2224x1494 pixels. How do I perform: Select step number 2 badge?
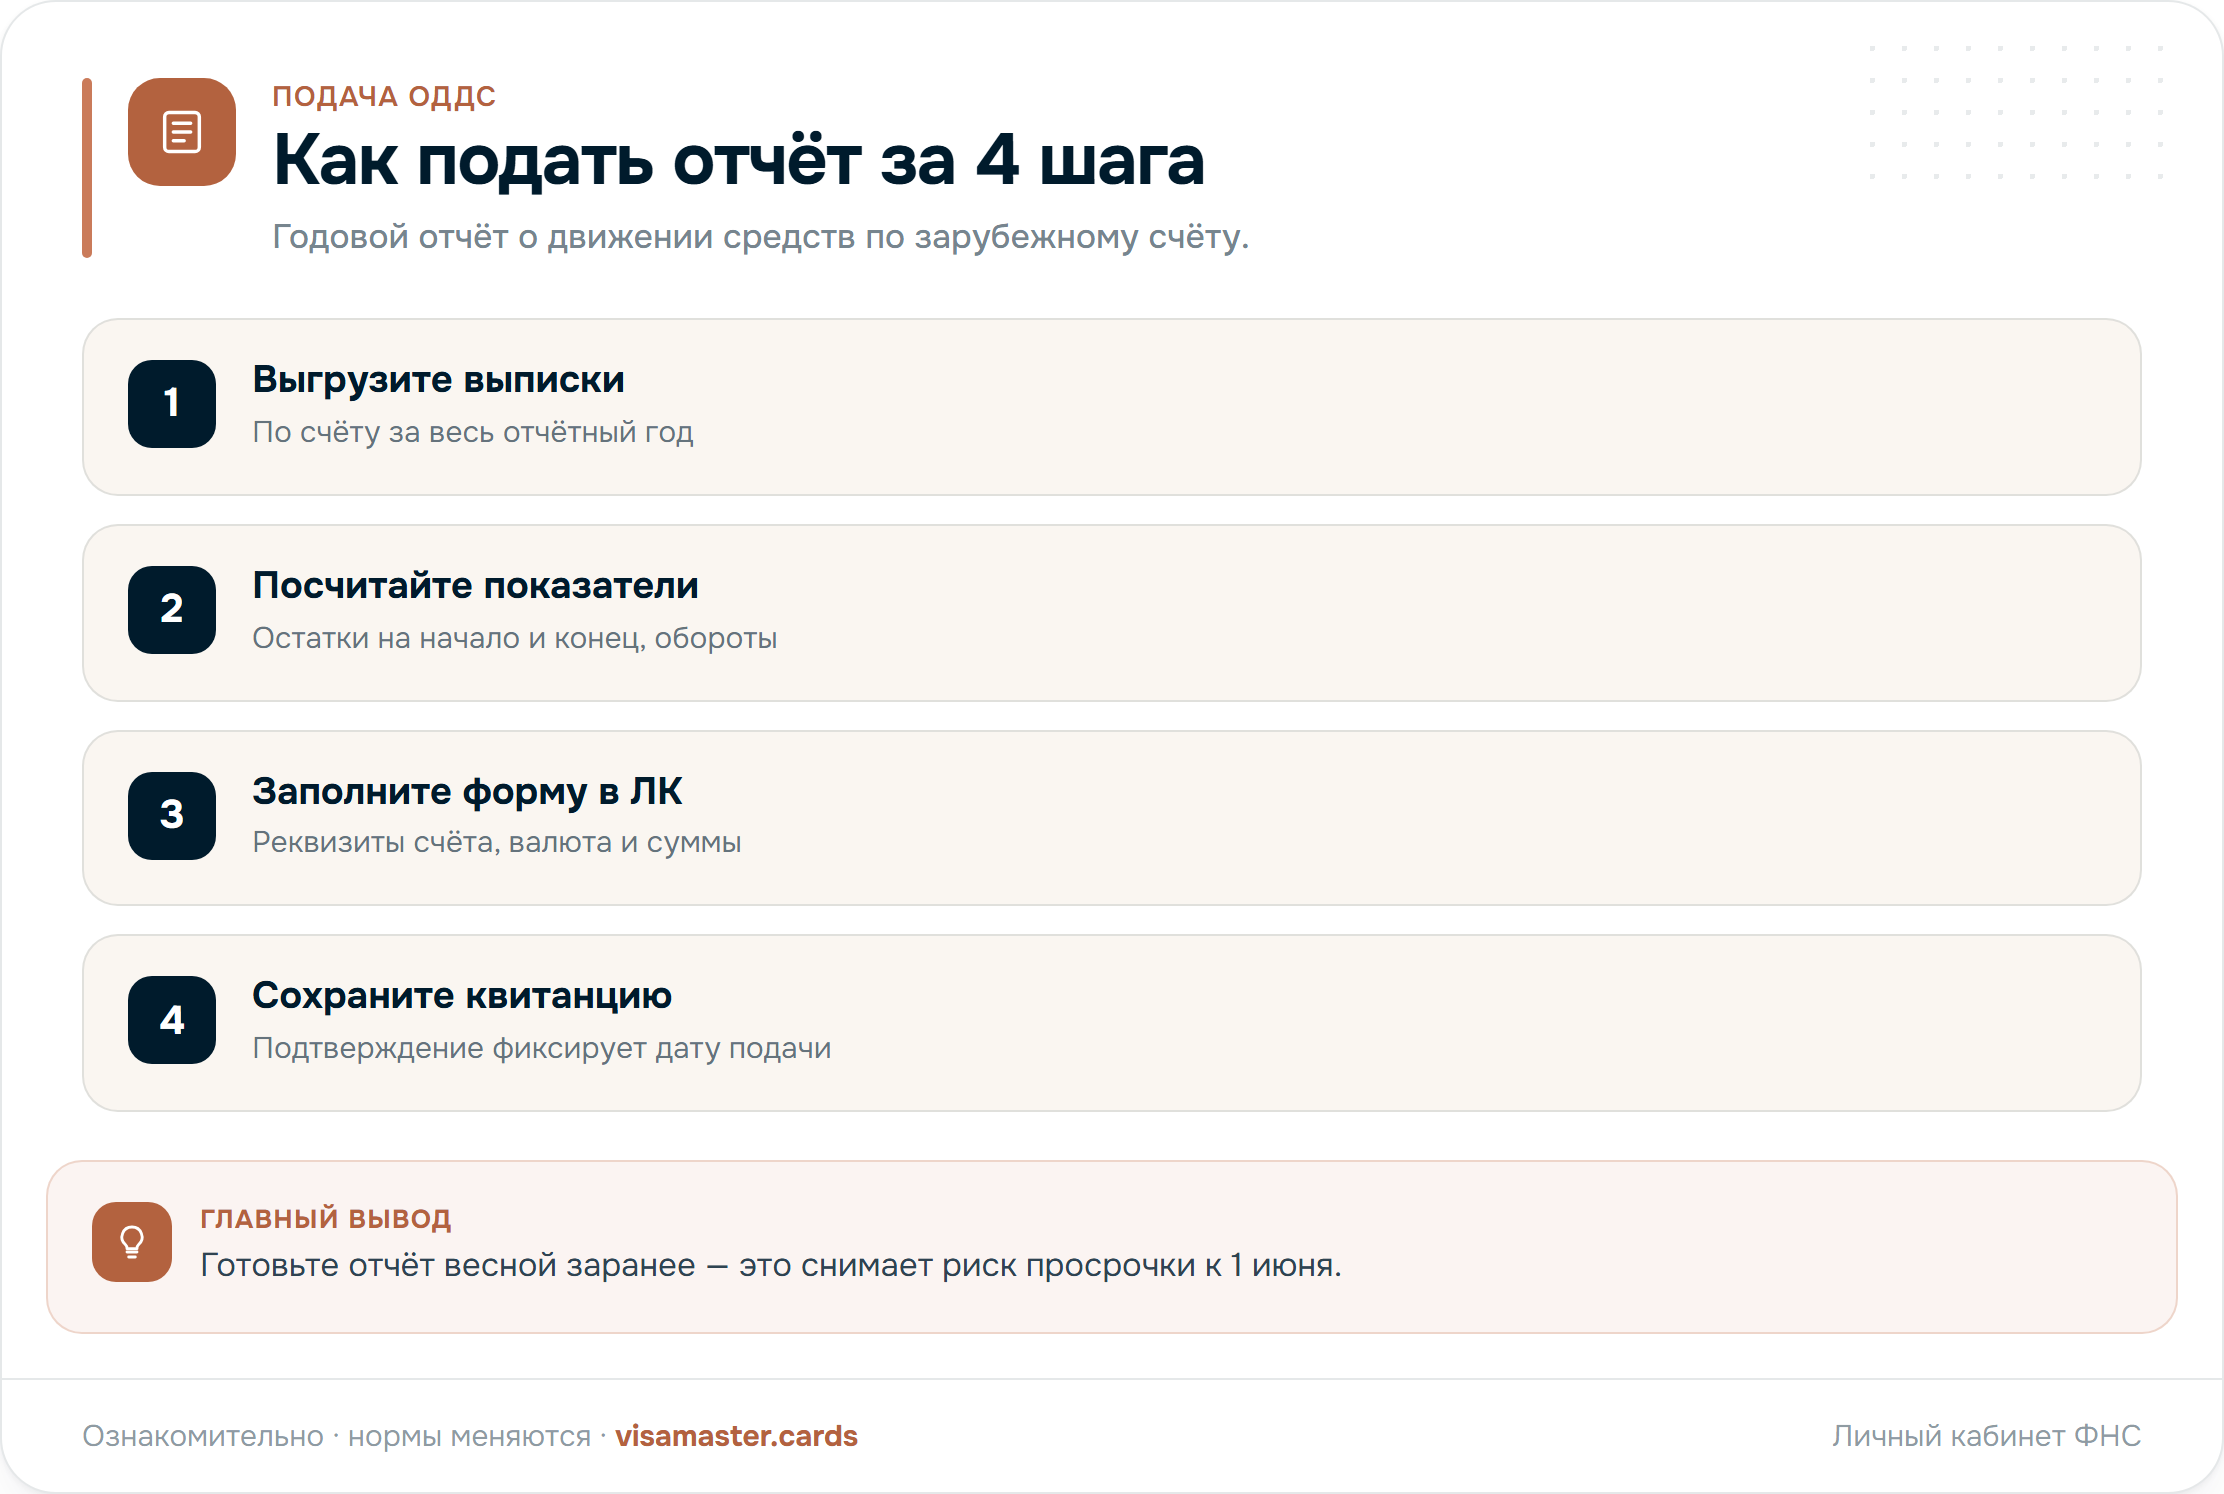tap(172, 610)
